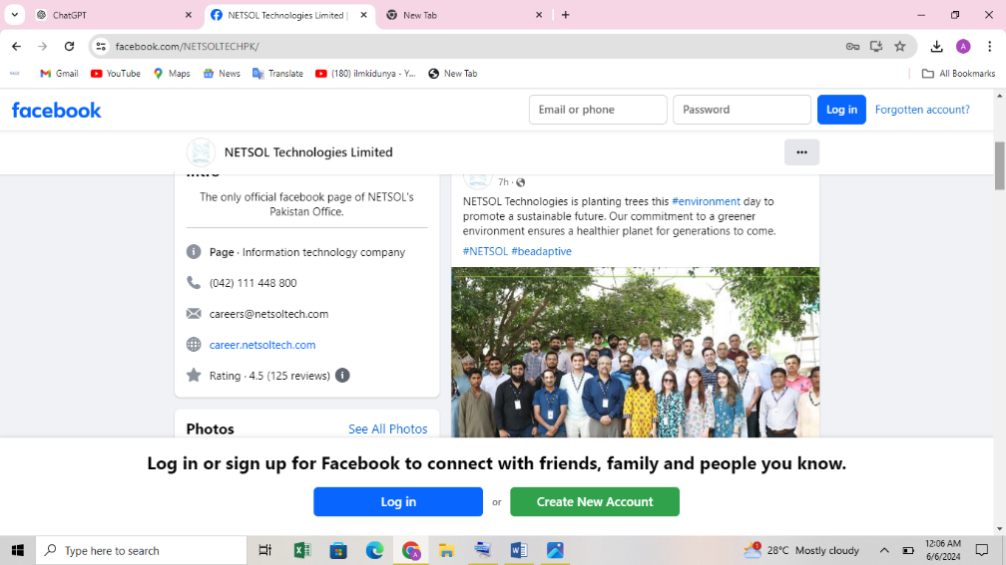Viewport: 1006px width, 565px height.
Task: Open a new browser tab
Action: tap(565, 15)
